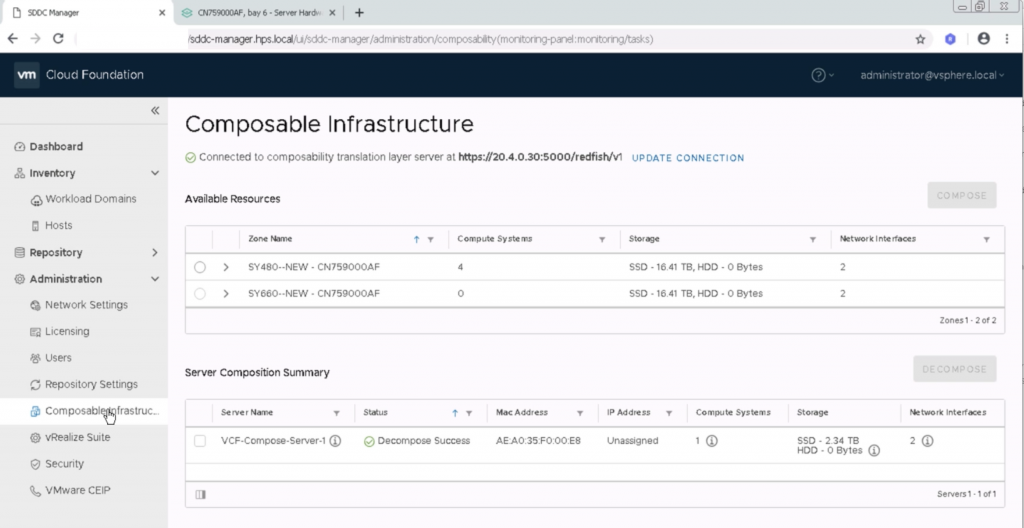Click info icon beside Network Interfaces value 2
Viewport: 1024px width, 528px height.
tap(927, 441)
